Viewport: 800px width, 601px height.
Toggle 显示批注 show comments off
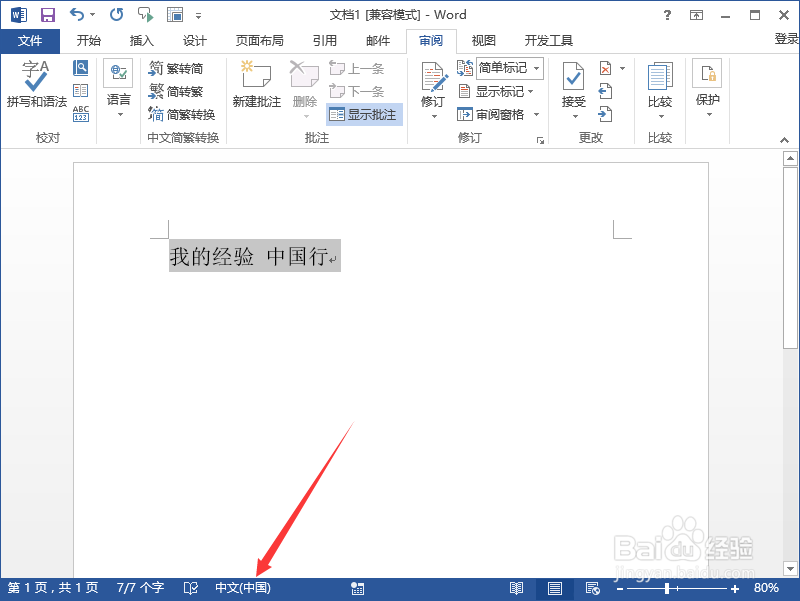(x=364, y=114)
